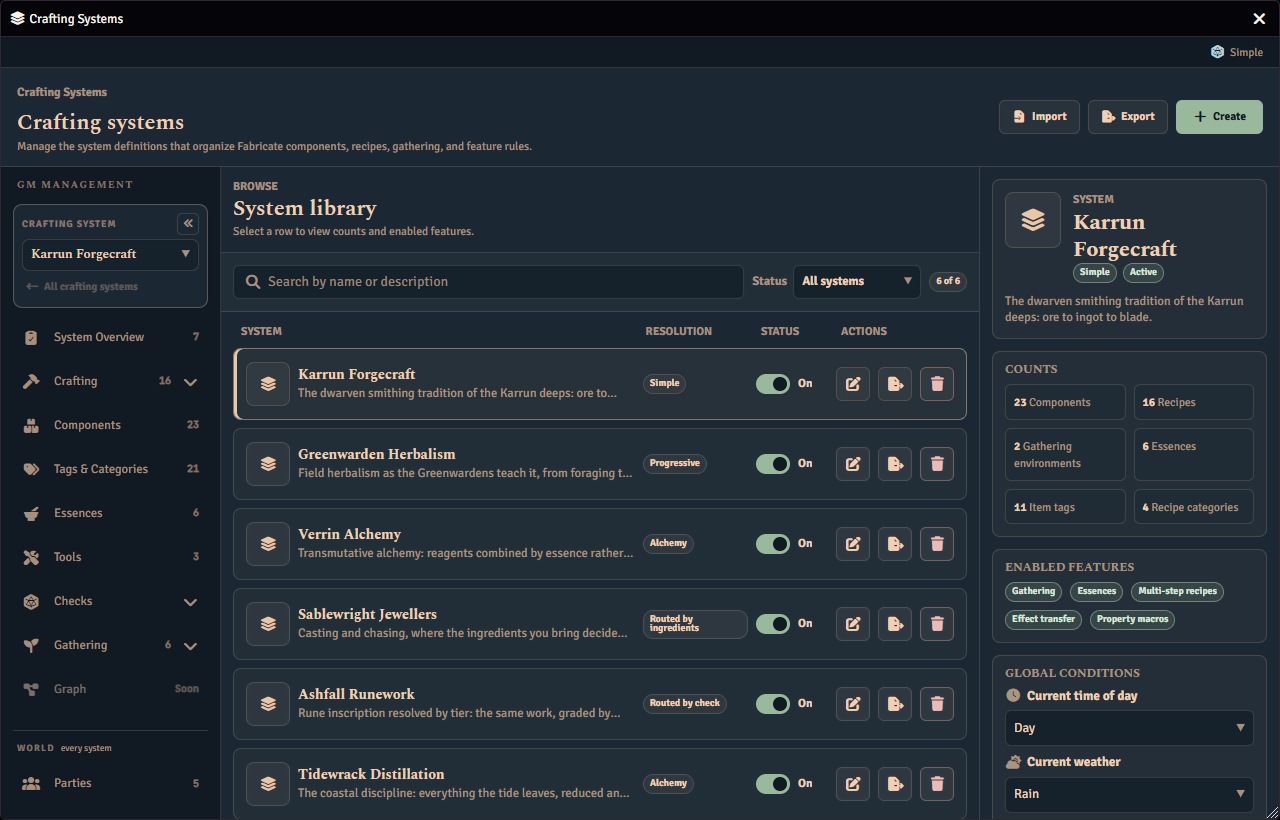Edit the Karrun Forgecraft system
Image resolution: width=1280 pixels, height=820 pixels.
pos(852,384)
